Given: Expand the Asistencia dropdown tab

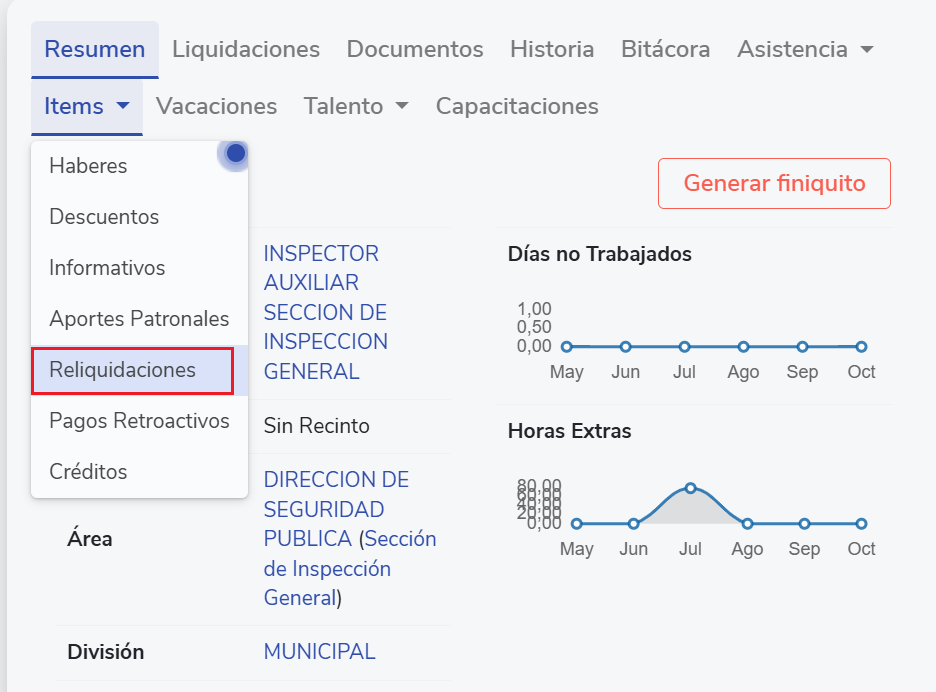Looking at the screenshot, I should tap(805, 49).
